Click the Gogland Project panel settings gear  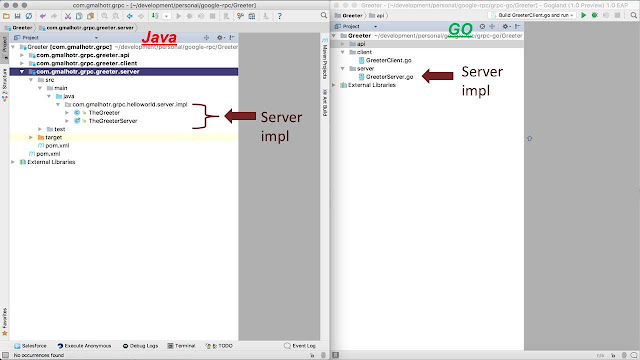(506, 26)
